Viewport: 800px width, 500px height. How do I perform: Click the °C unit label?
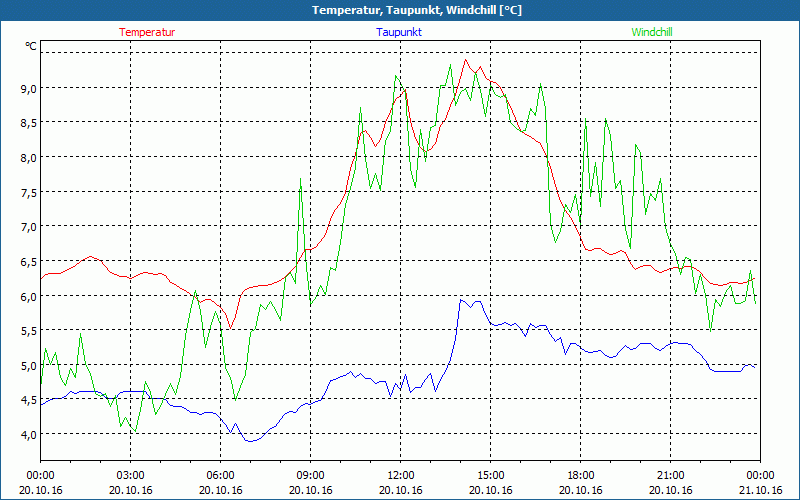coord(31,46)
